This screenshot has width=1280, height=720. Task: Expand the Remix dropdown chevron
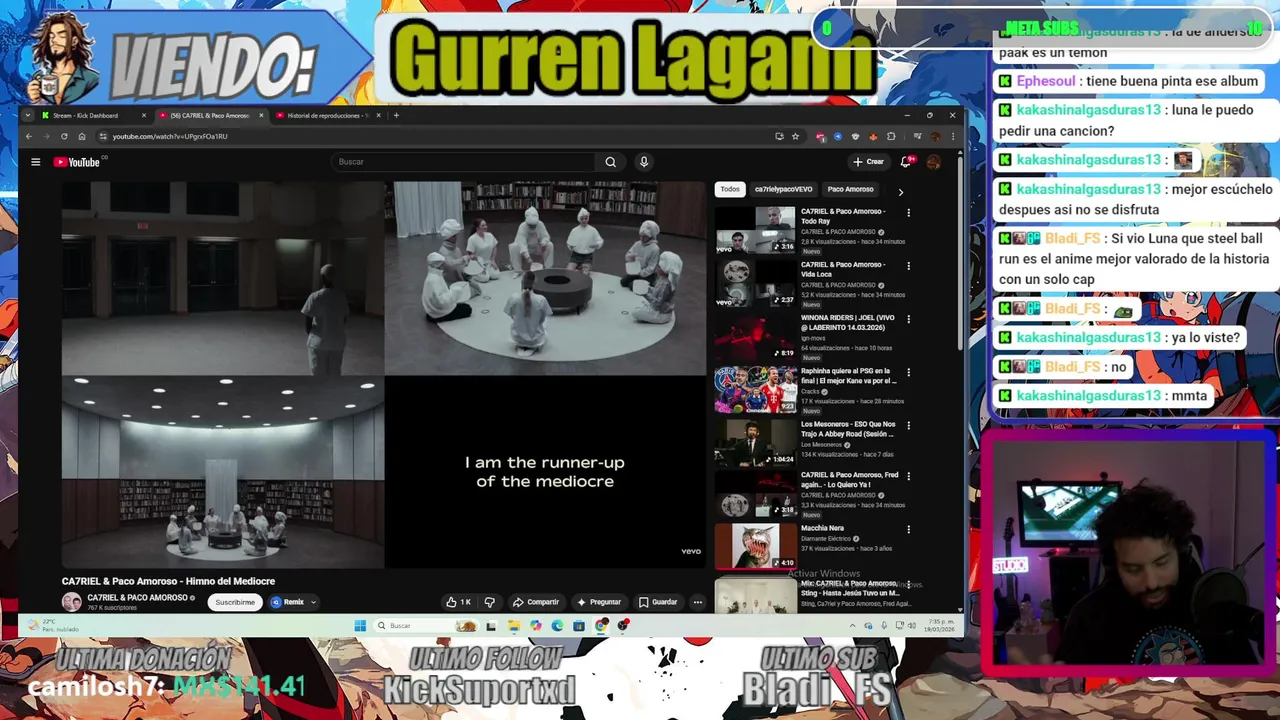point(313,602)
